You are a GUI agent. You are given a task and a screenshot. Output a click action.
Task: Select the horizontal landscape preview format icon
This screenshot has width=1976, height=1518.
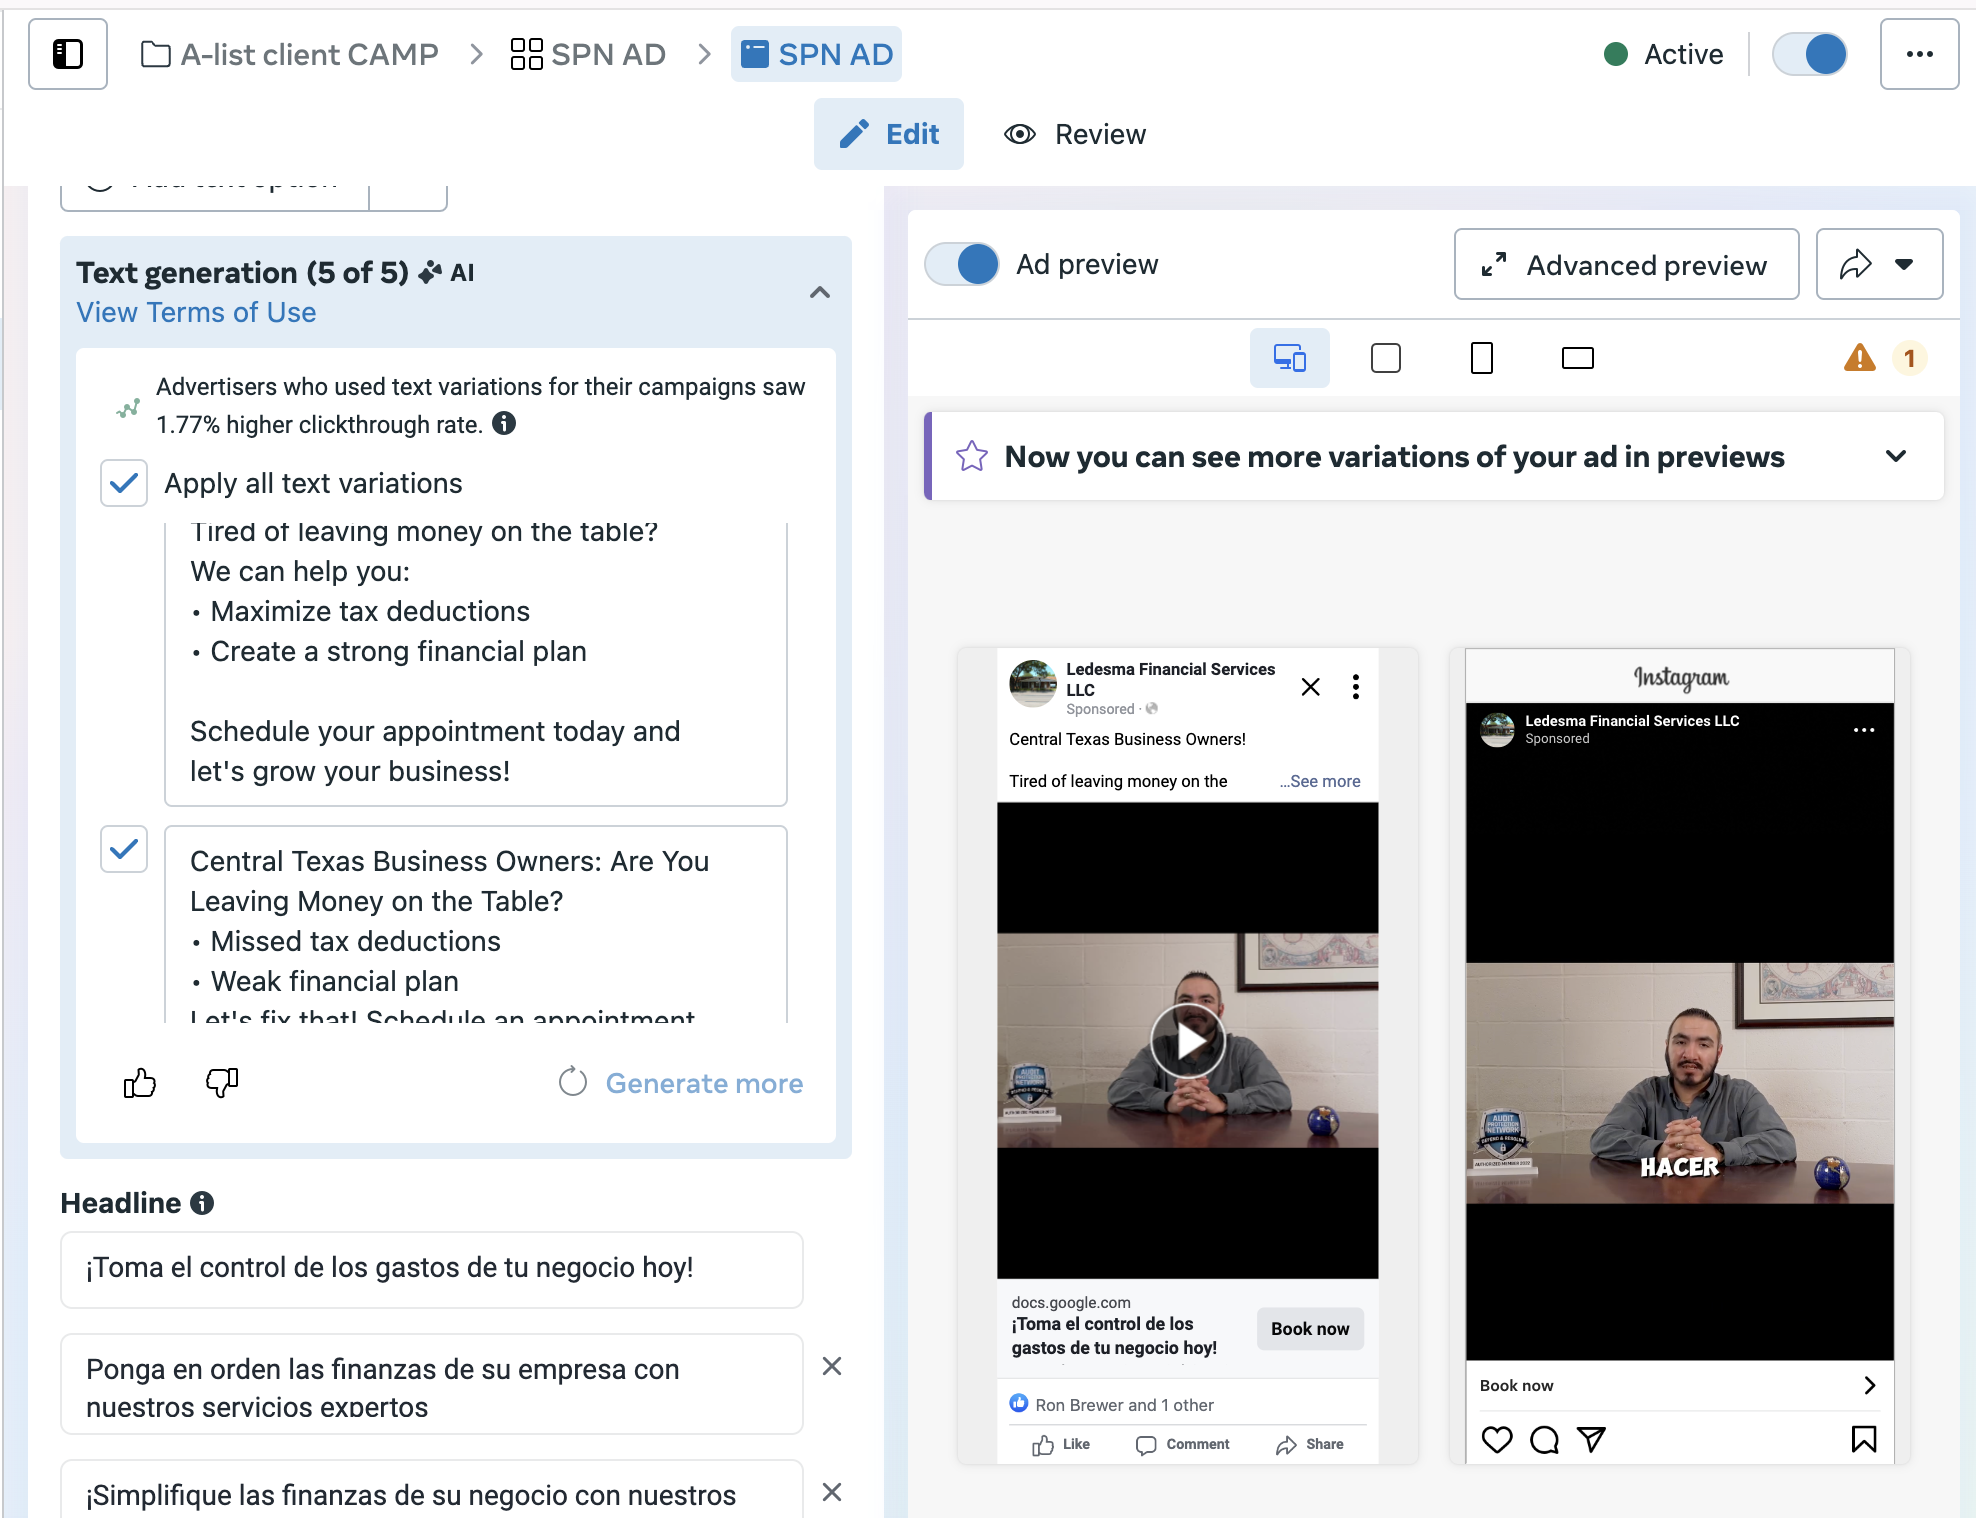(x=1577, y=358)
